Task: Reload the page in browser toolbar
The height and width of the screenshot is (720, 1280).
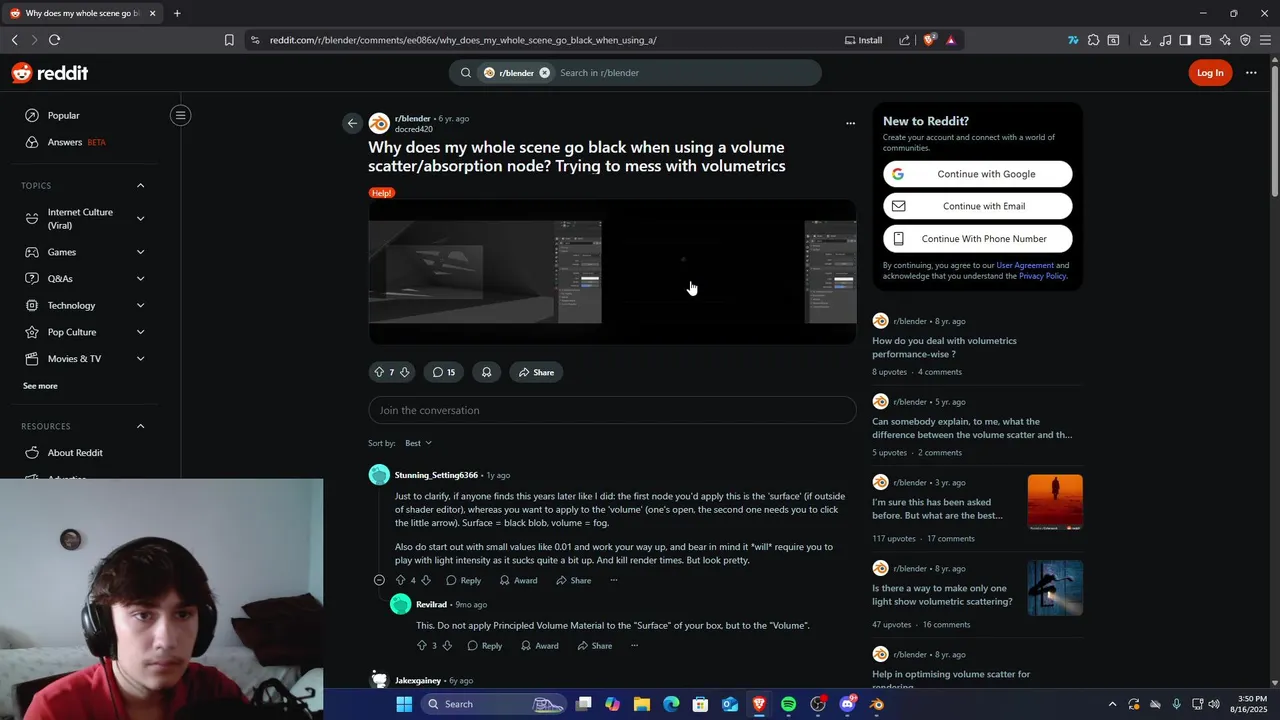Action: coord(54,40)
